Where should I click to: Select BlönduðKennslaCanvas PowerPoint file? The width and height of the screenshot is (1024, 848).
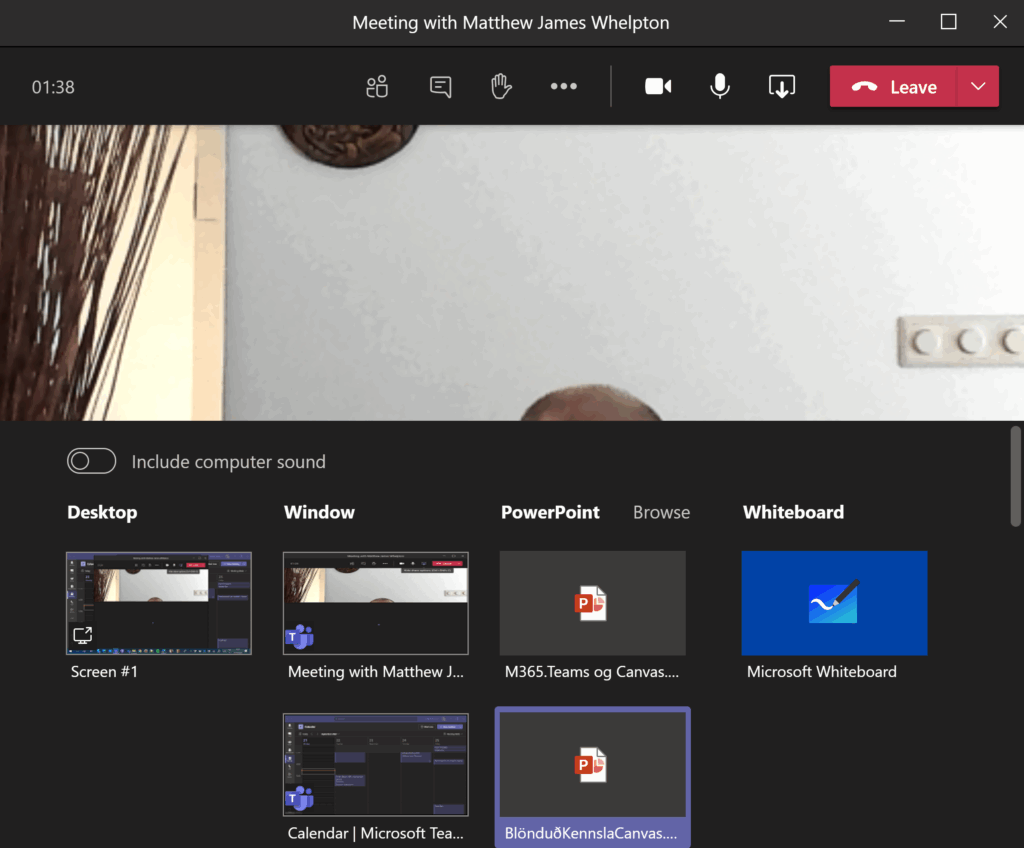pyautogui.click(x=592, y=765)
